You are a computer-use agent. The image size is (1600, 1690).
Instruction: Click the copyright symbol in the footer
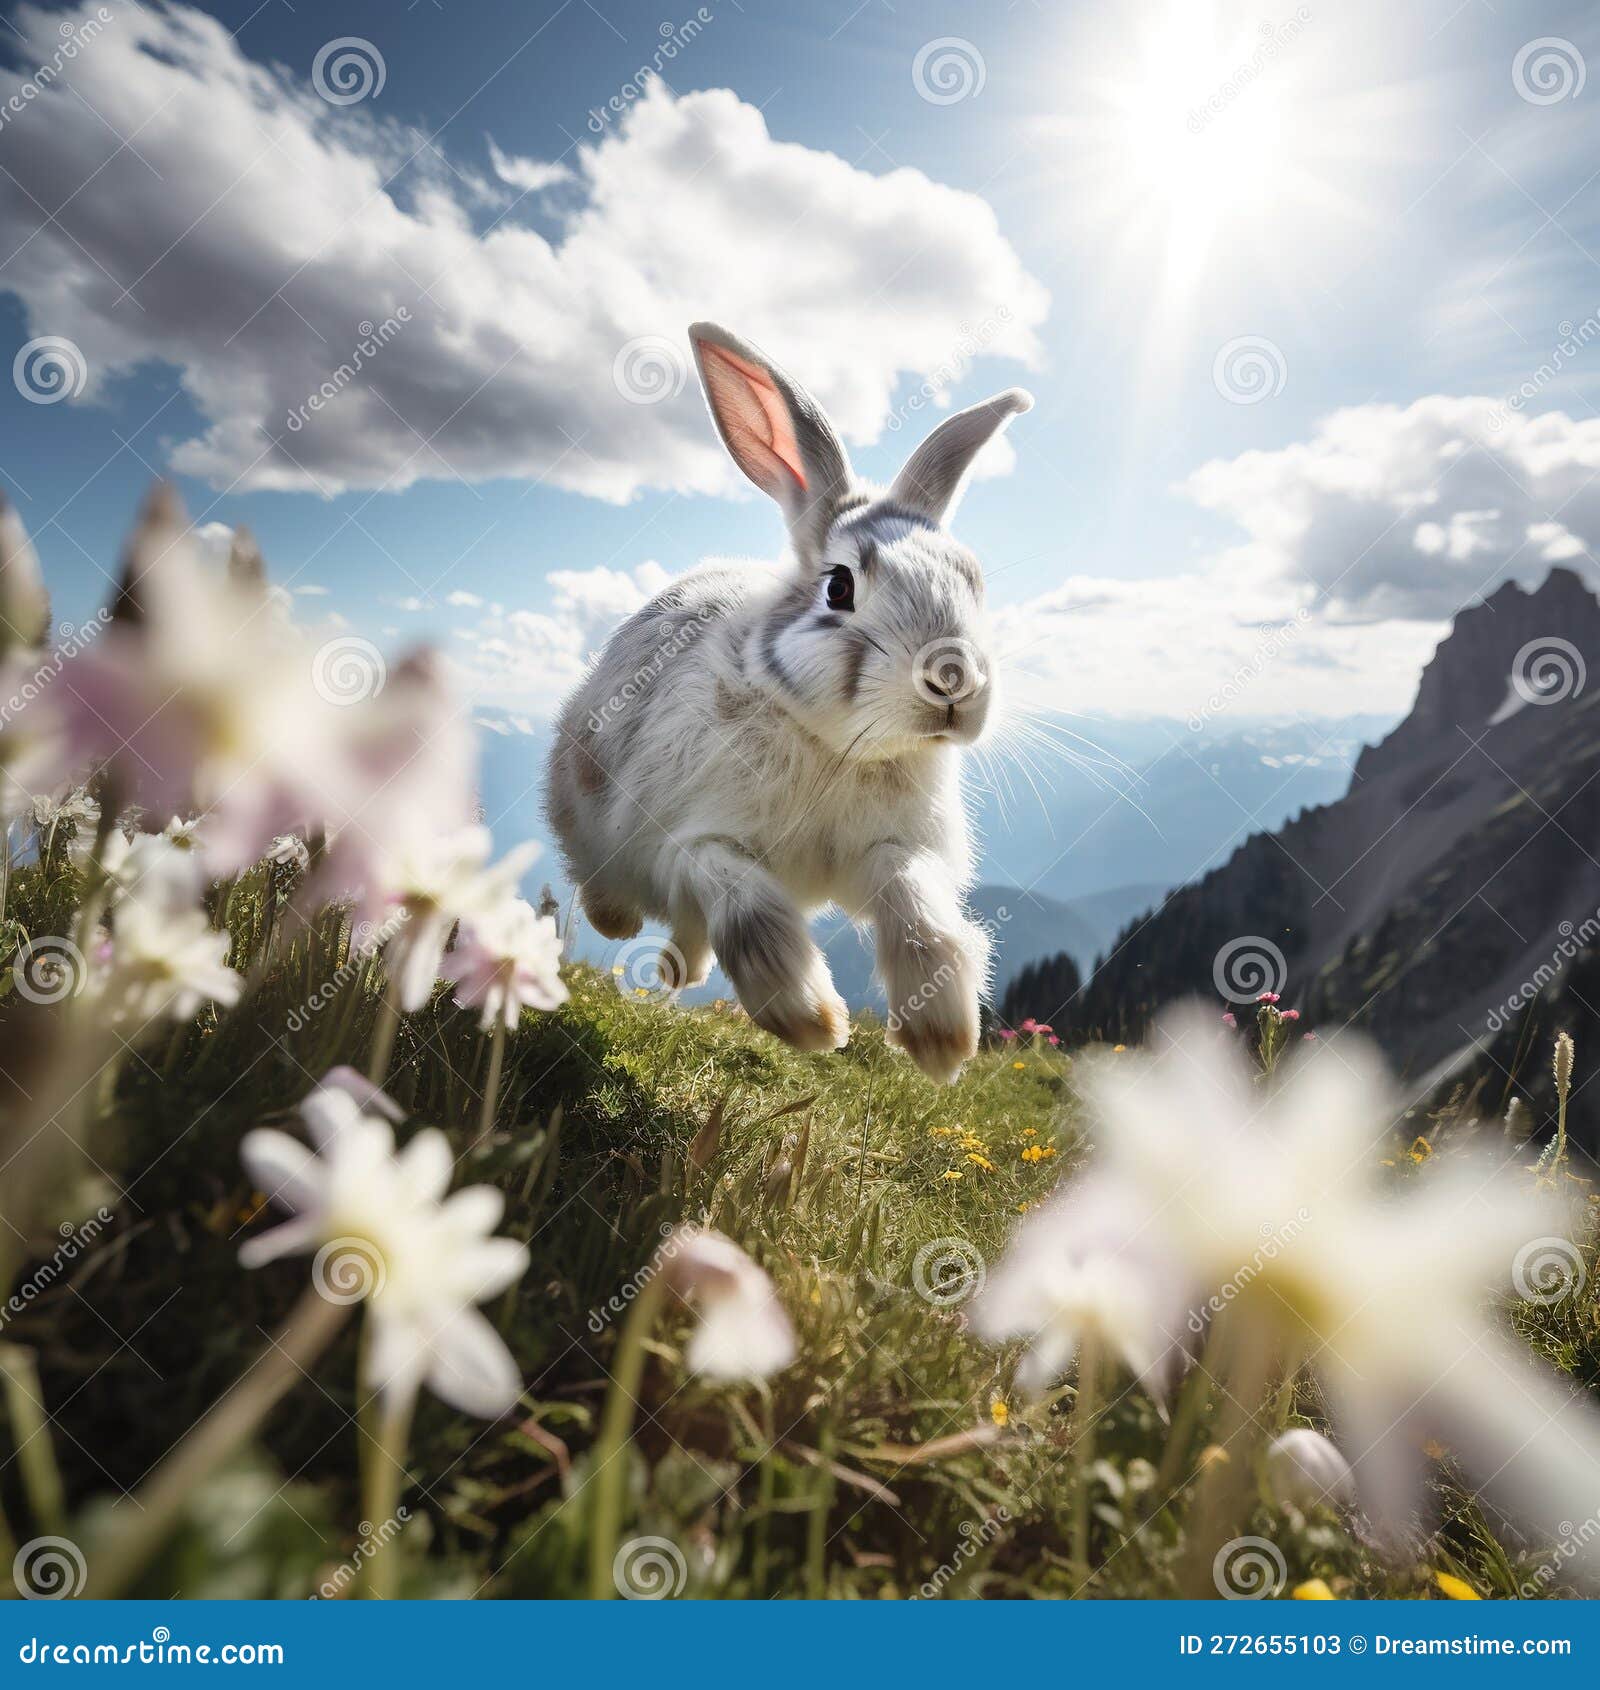pos(1356,1644)
